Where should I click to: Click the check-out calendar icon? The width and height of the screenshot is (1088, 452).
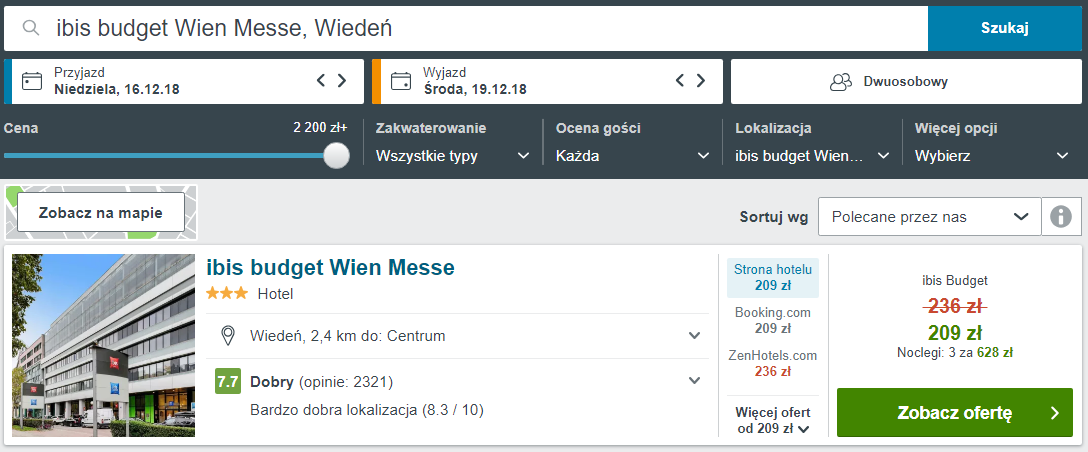click(x=401, y=81)
